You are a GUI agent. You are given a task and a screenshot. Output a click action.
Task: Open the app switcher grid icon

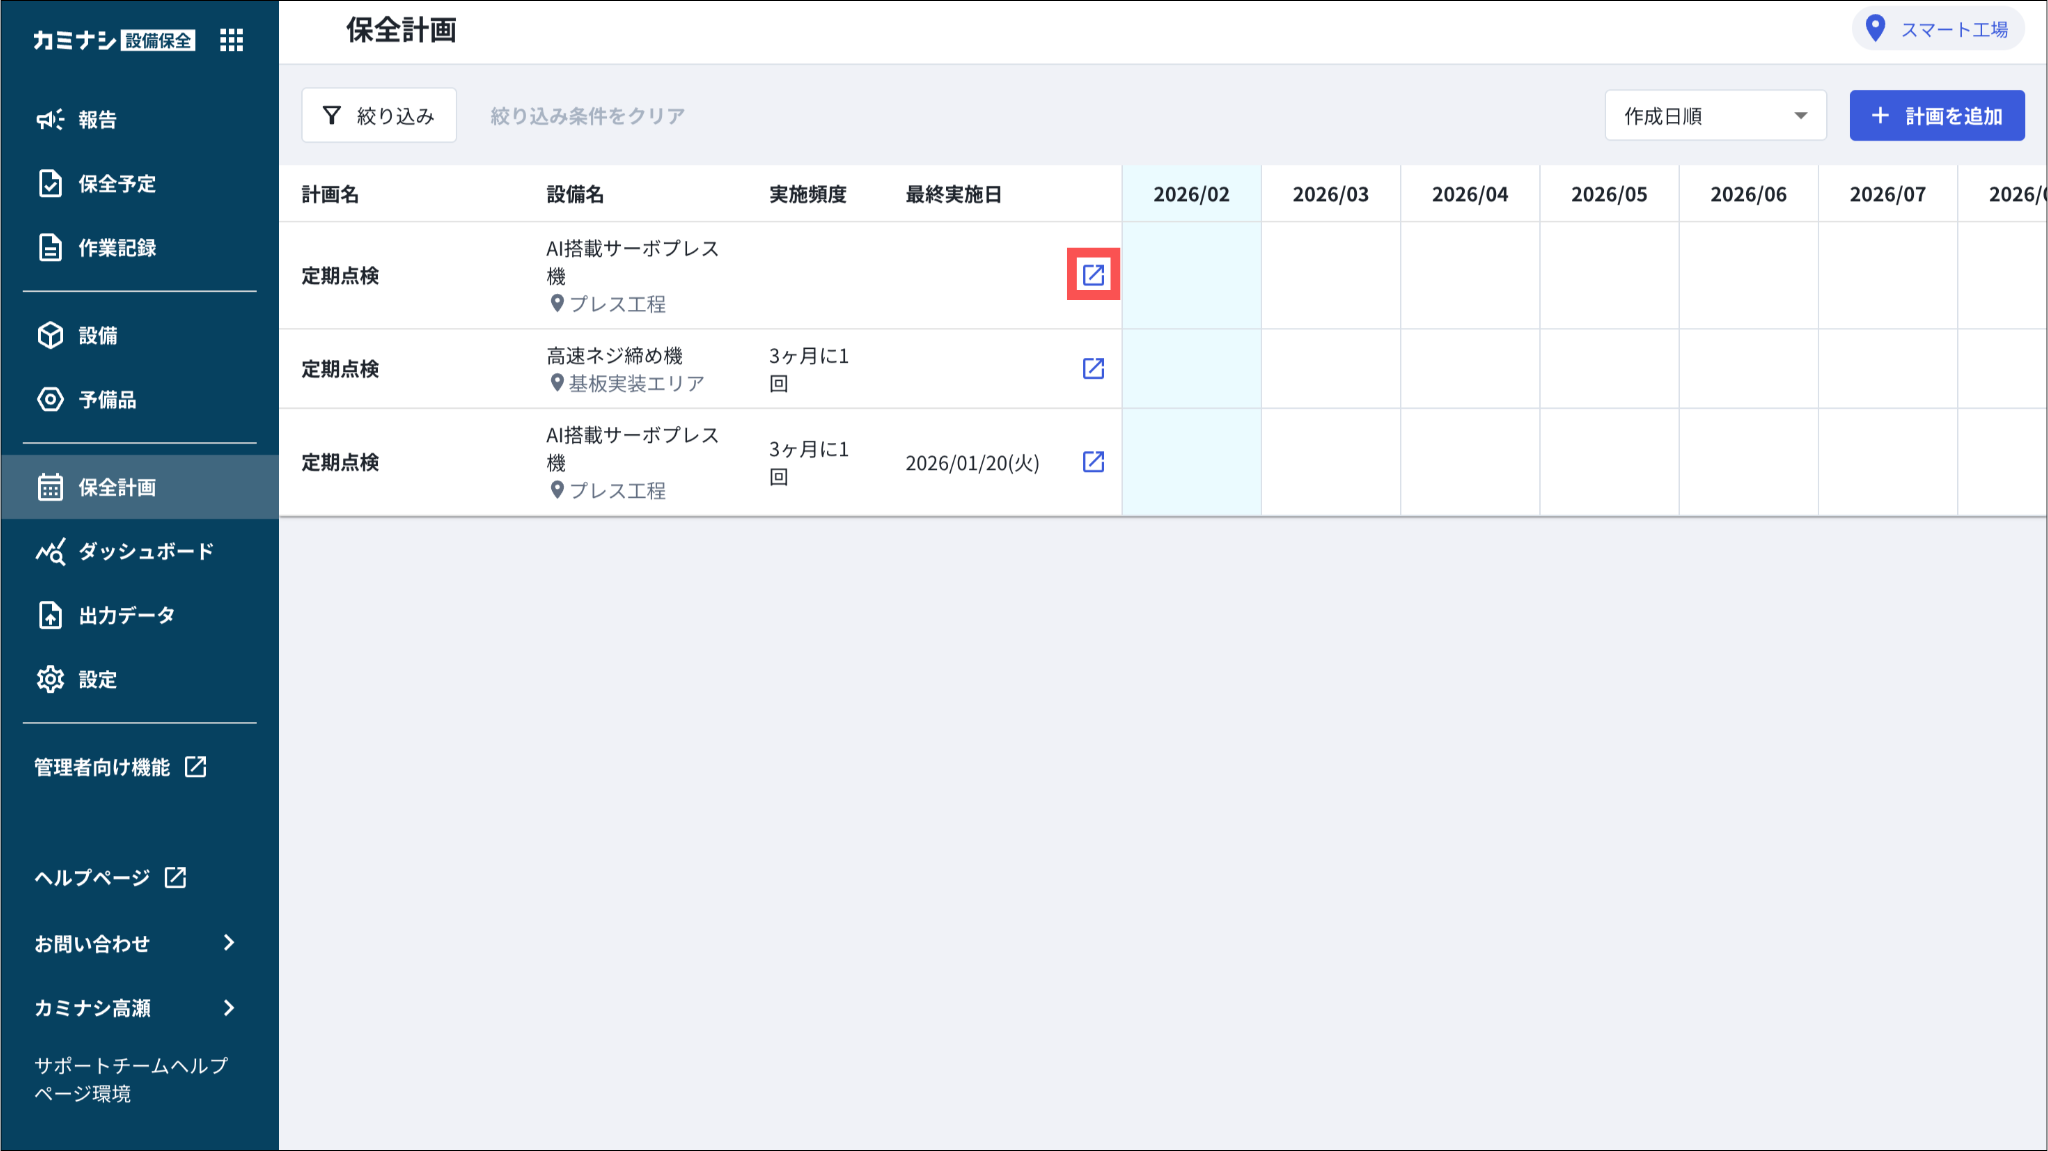coord(231,40)
